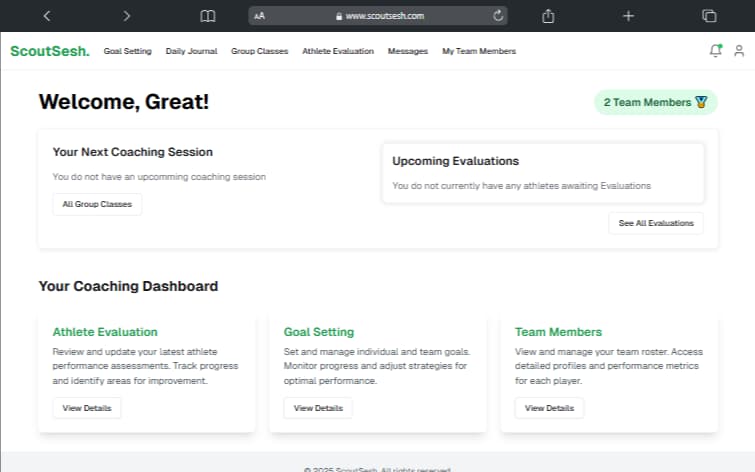
Task: Go to Daily Journal in navigation
Action: tap(191, 51)
